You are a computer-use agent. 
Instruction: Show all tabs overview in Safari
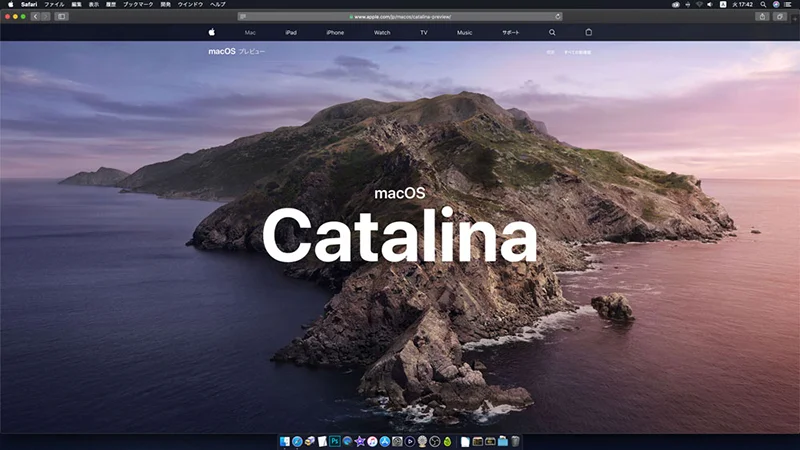(780, 16)
